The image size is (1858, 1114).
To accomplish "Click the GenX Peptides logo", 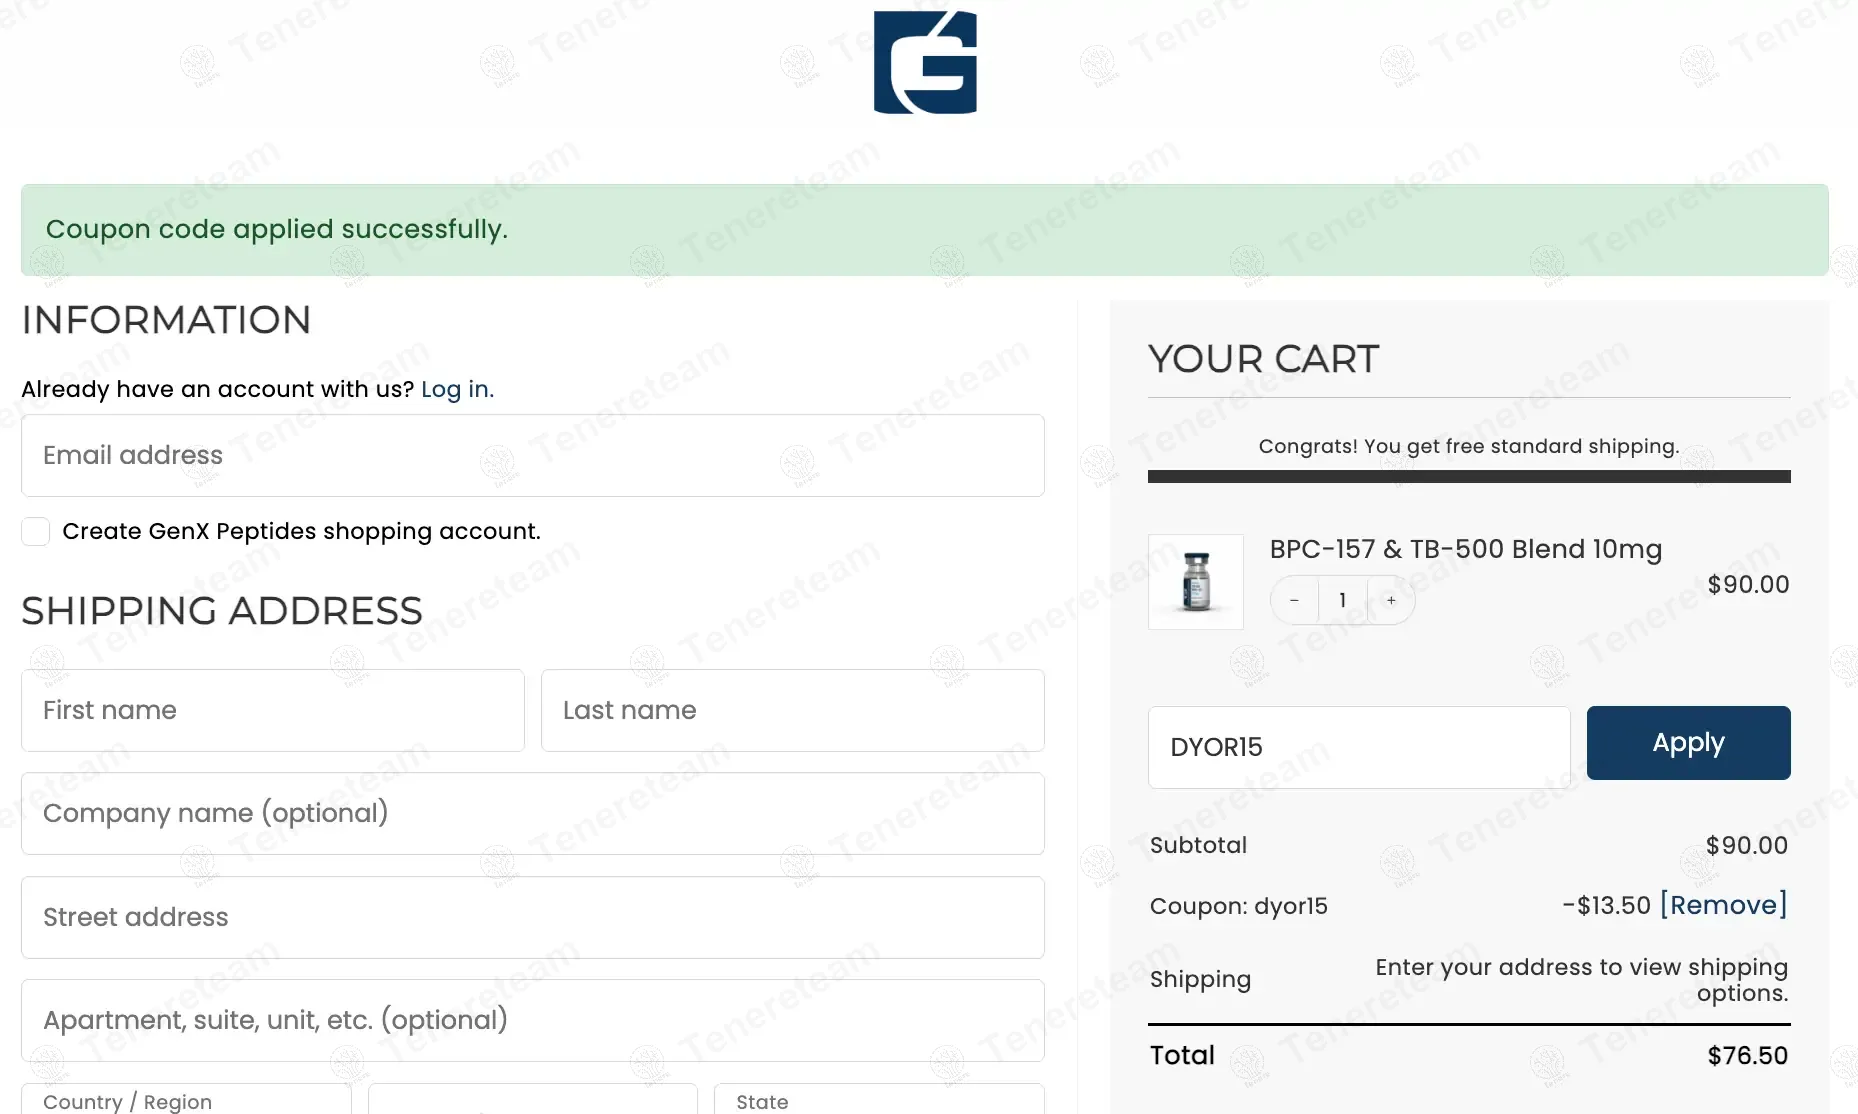I will (925, 62).
